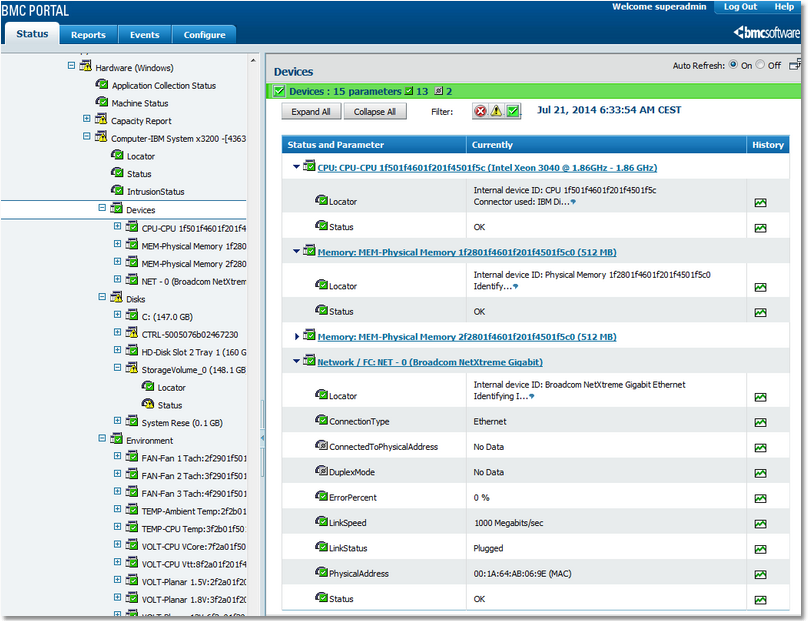Collapse the Environment tree node
This screenshot has width=808, height=623.
tap(102, 440)
